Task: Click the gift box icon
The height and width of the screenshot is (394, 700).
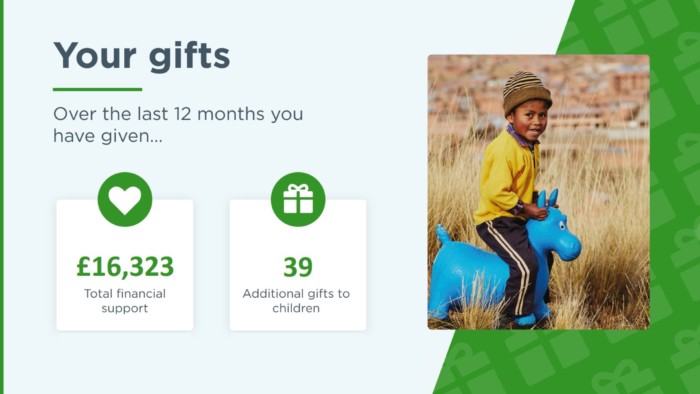Action: pos(298,199)
